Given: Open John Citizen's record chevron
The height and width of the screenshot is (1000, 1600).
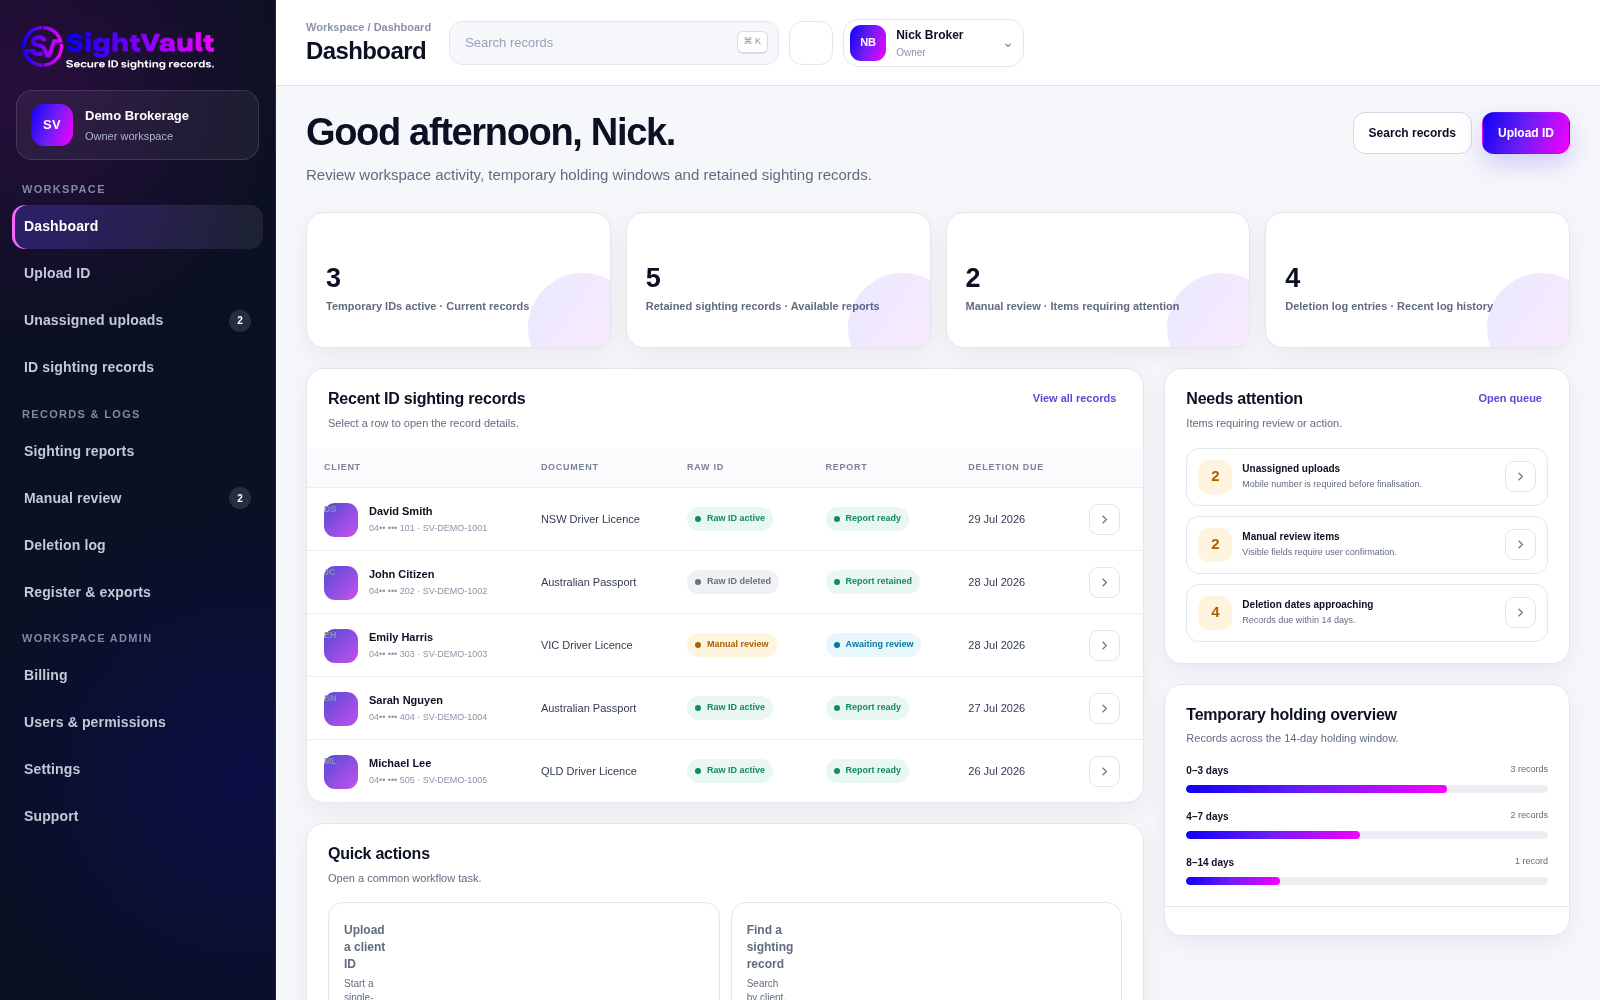Looking at the screenshot, I should [x=1104, y=582].
